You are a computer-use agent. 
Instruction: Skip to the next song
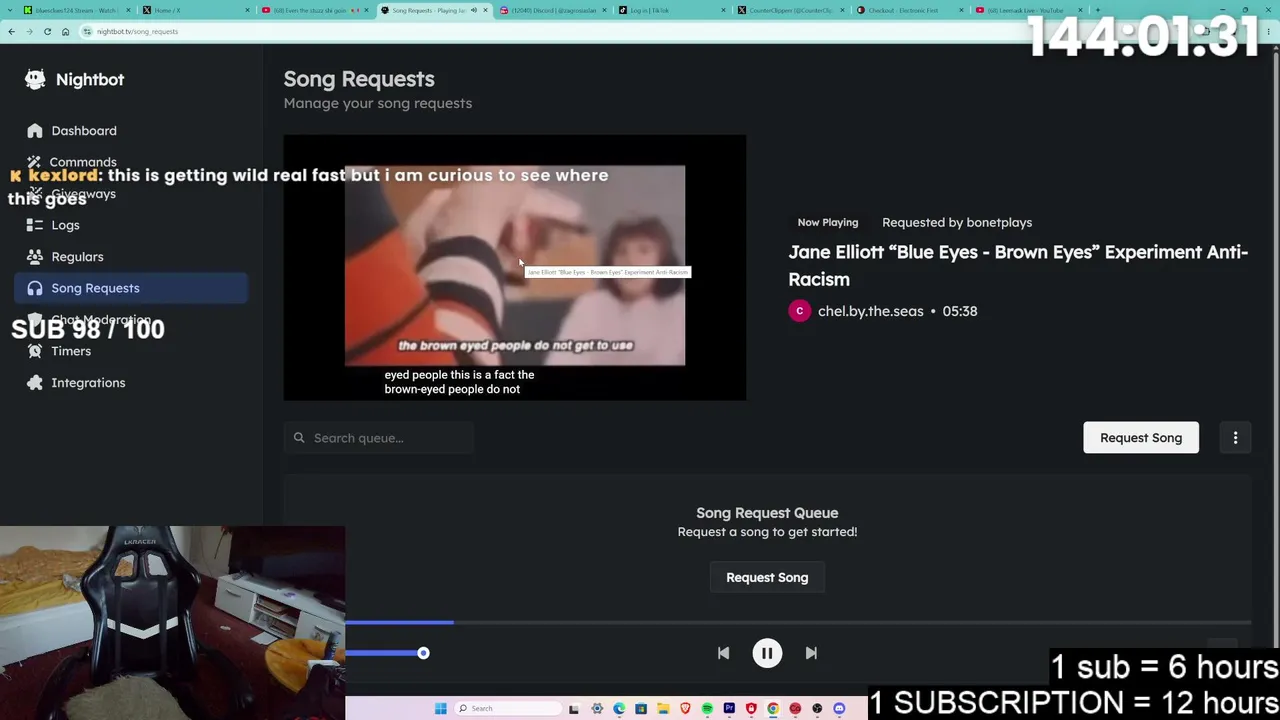pyautogui.click(x=811, y=653)
